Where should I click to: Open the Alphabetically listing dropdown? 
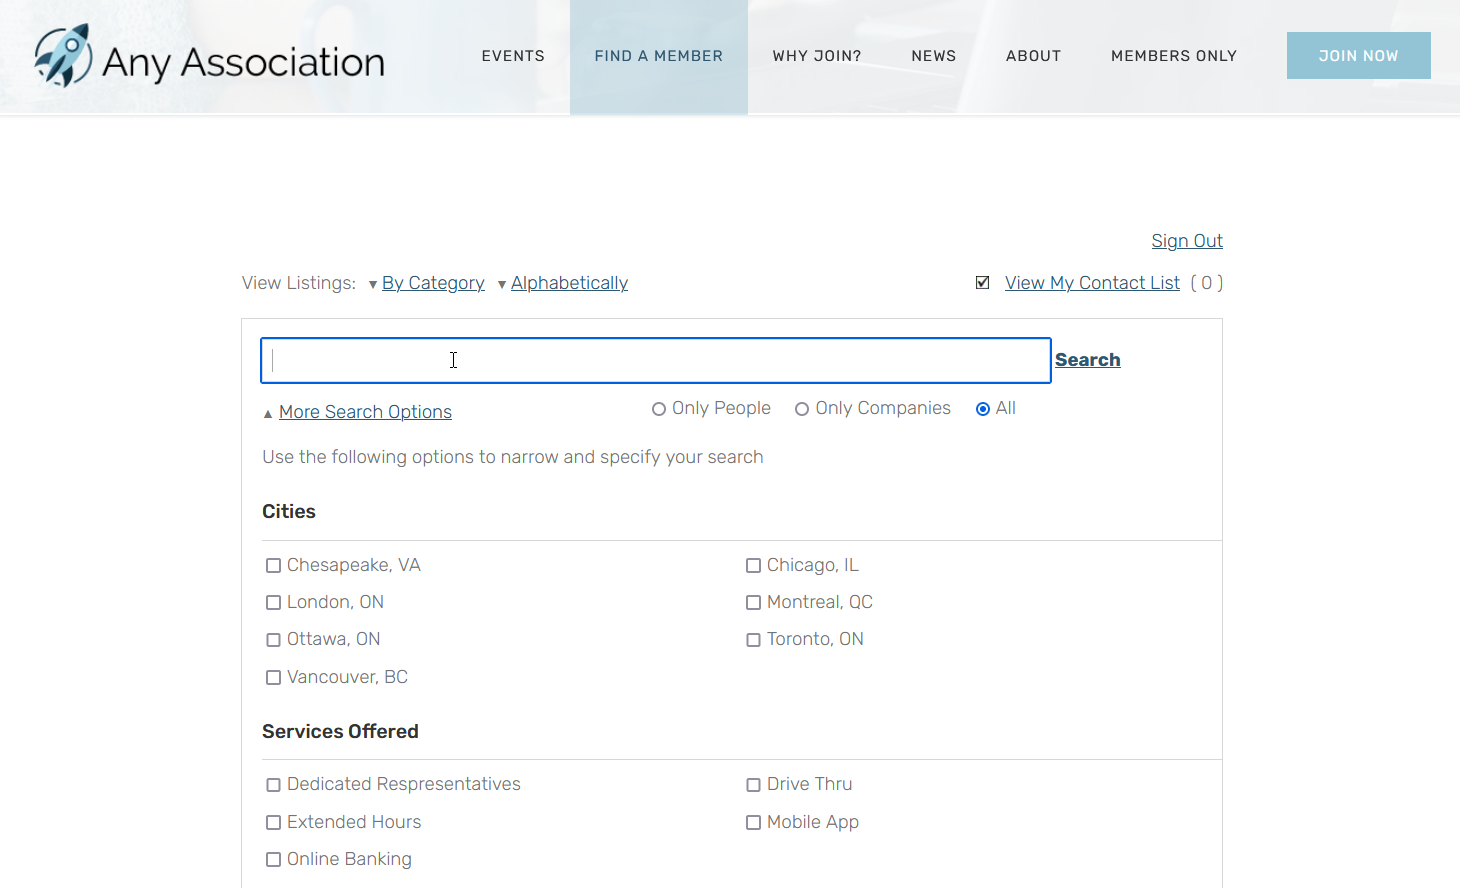click(x=569, y=283)
